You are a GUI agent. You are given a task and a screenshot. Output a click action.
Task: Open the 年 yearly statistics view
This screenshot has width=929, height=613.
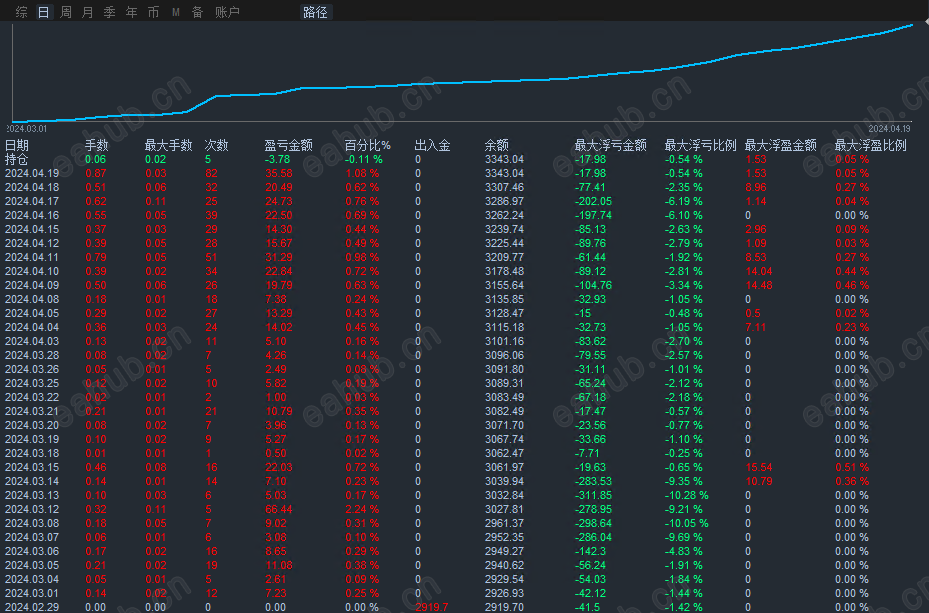[x=131, y=12]
